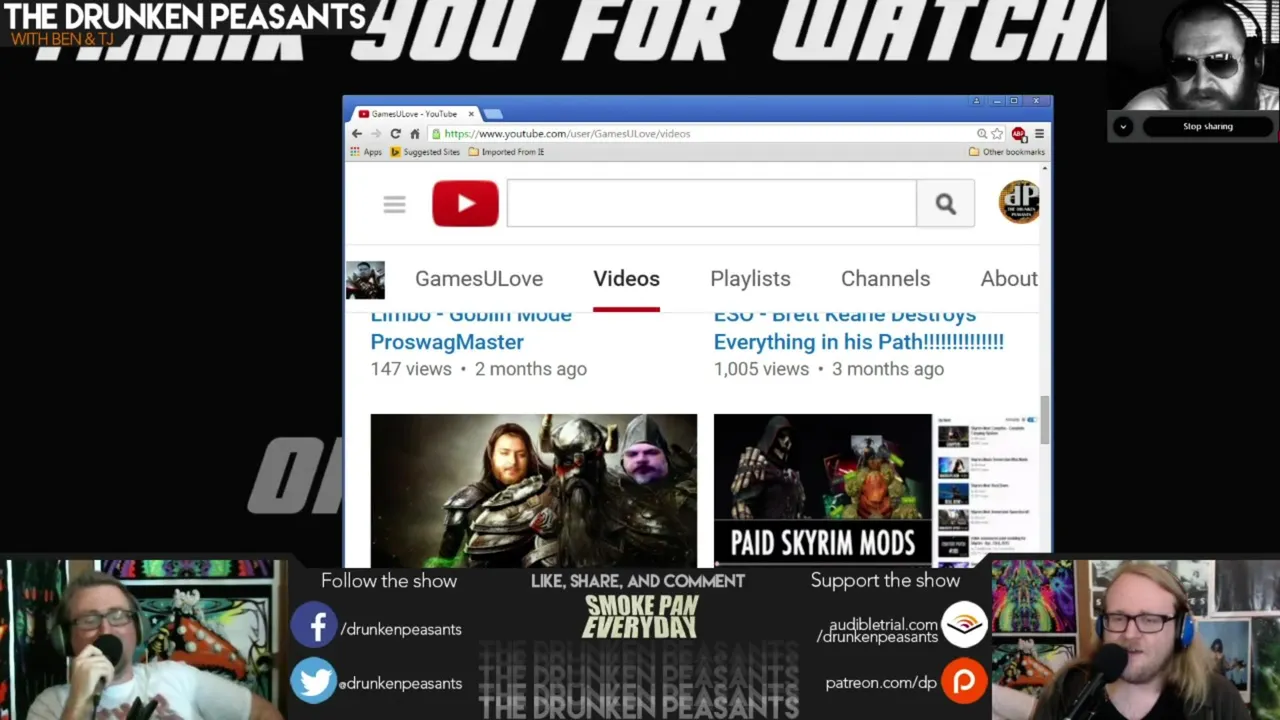Click the 'Follow the show' text
This screenshot has height=720, width=1280.
pos(389,581)
